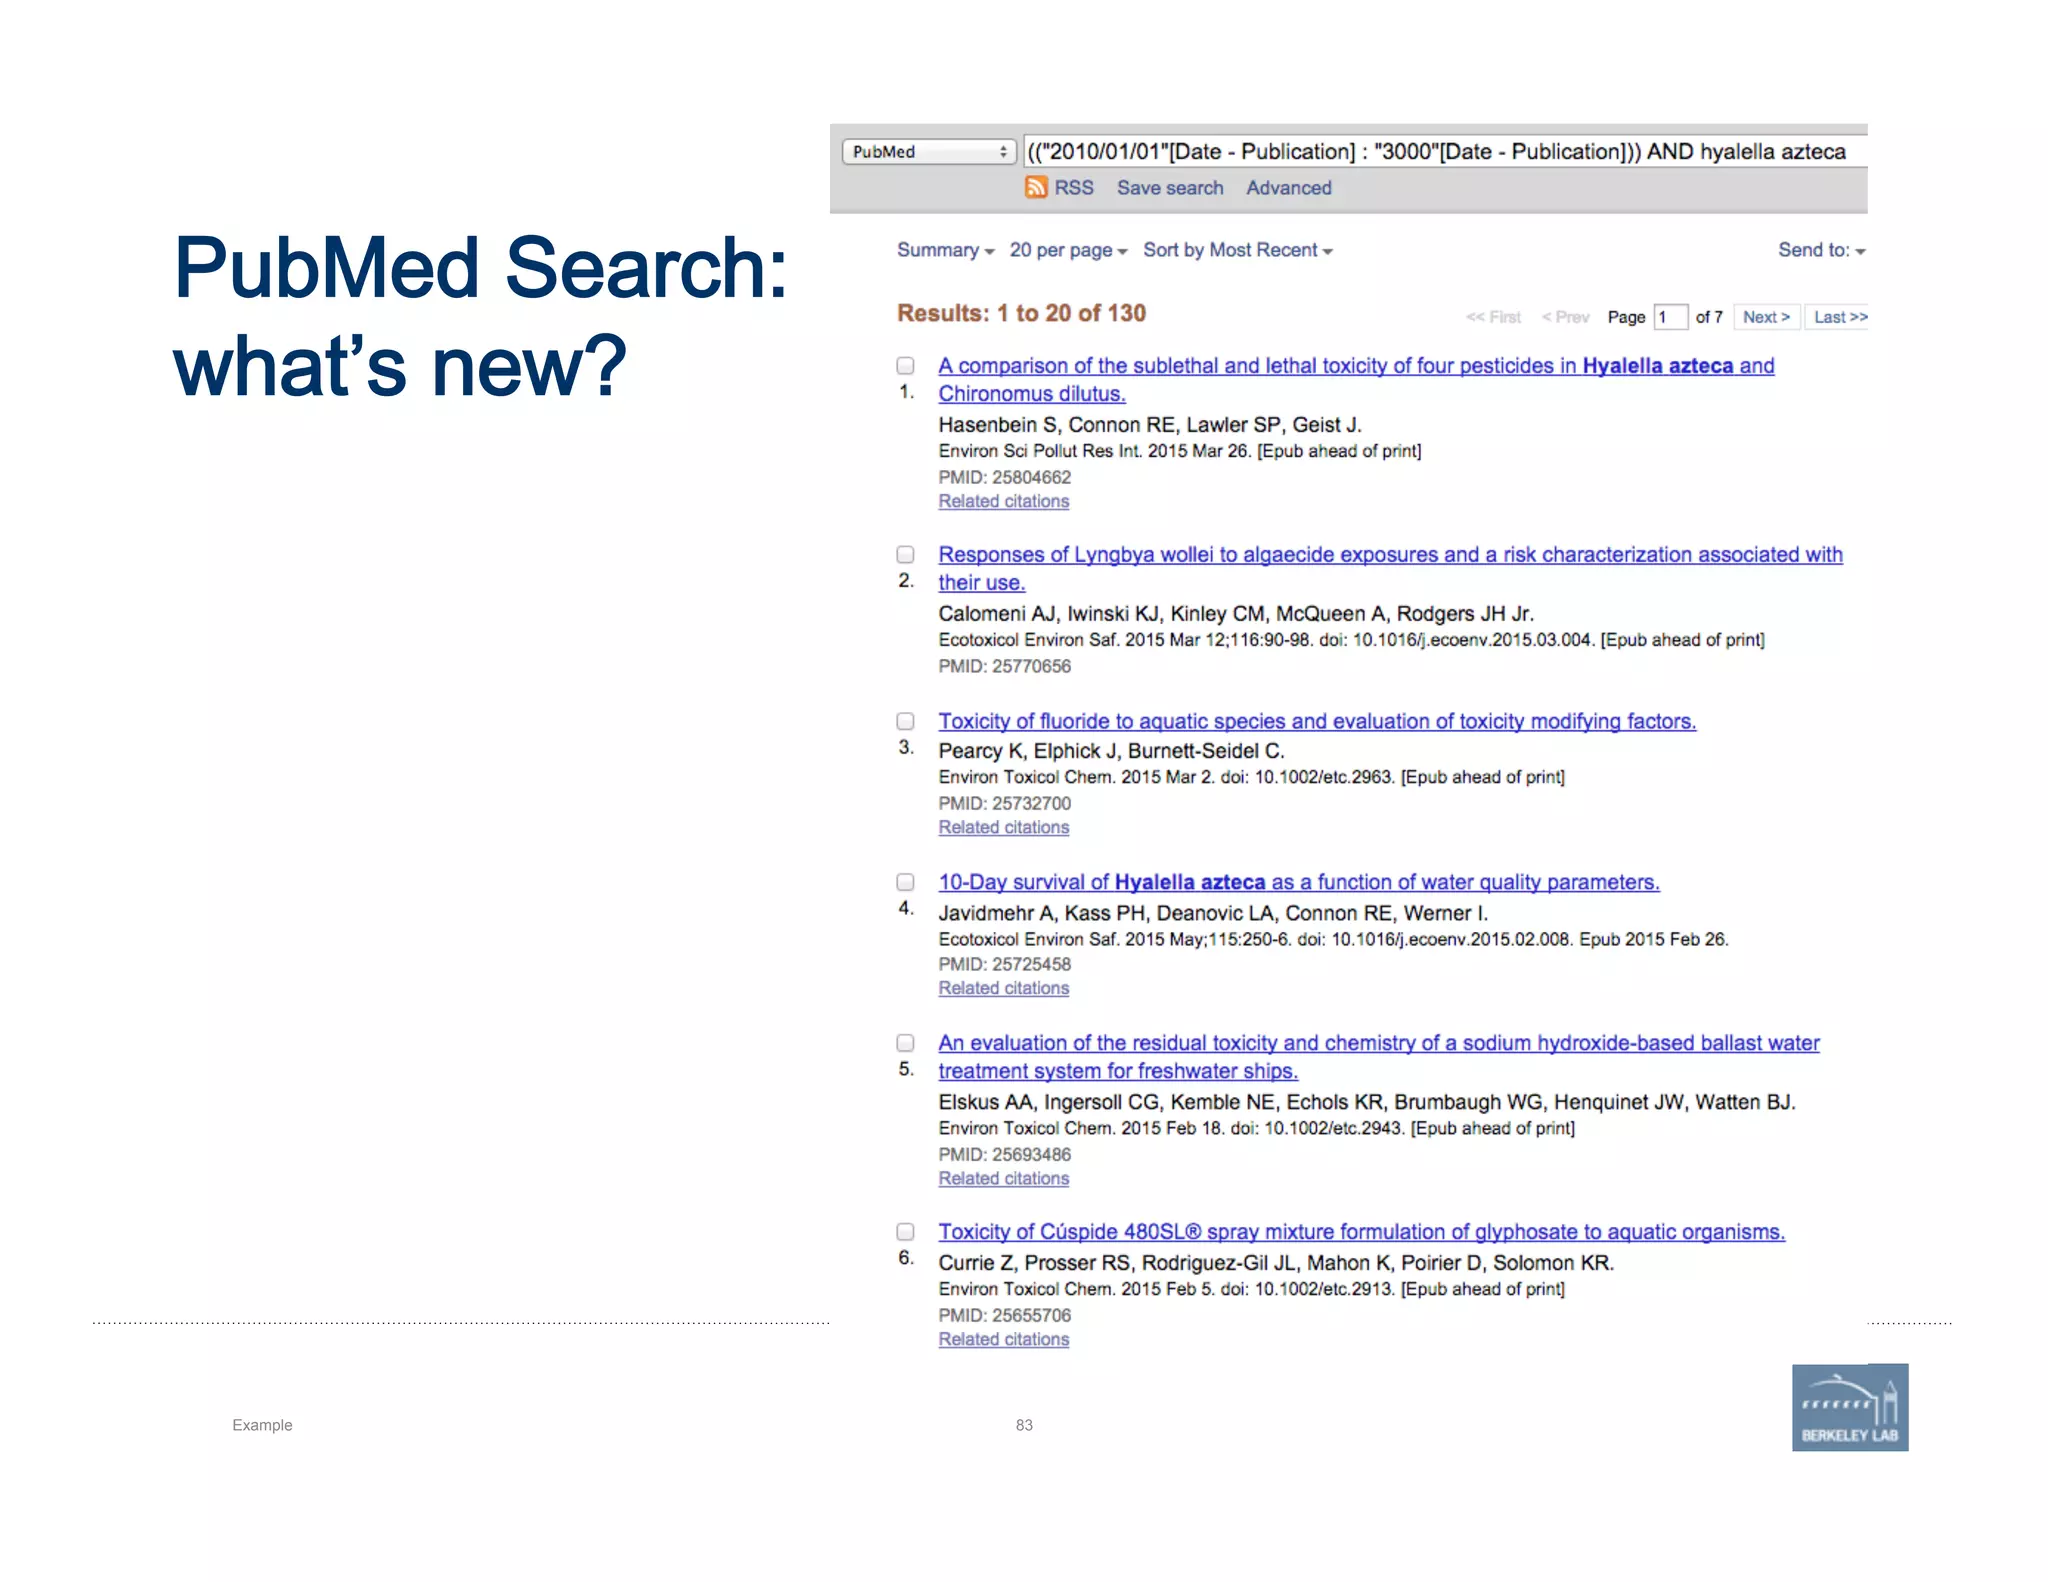Open the 10-Day survival of Hyalella azteca article
The image size is (2048, 1582).
pos(1299,882)
